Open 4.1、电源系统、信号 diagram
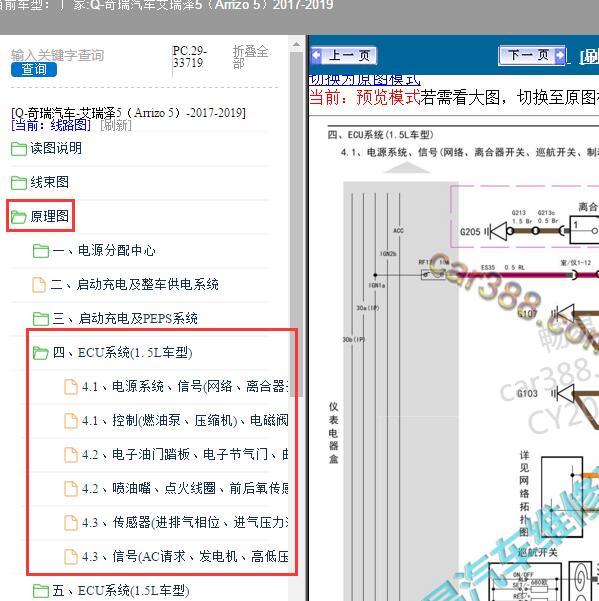The height and width of the screenshot is (601, 599). [x=185, y=386]
